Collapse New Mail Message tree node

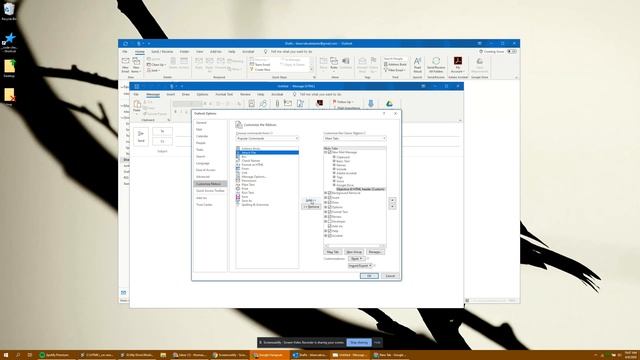pos(326,152)
